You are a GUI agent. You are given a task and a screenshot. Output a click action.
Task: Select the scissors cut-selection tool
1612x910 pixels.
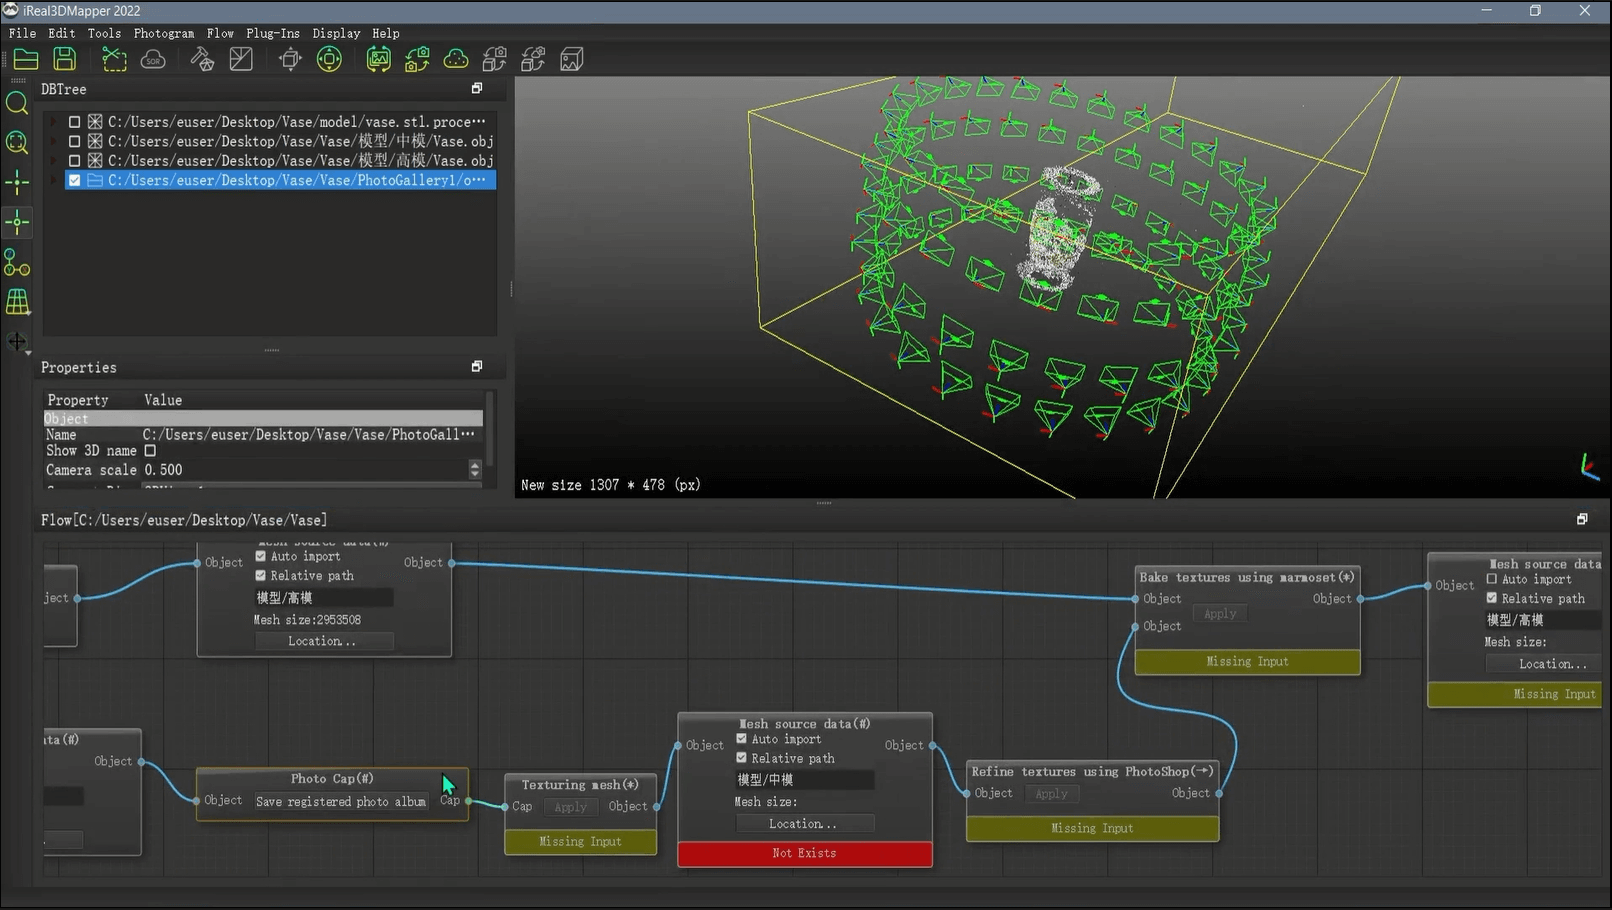pyautogui.click(x=114, y=60)
